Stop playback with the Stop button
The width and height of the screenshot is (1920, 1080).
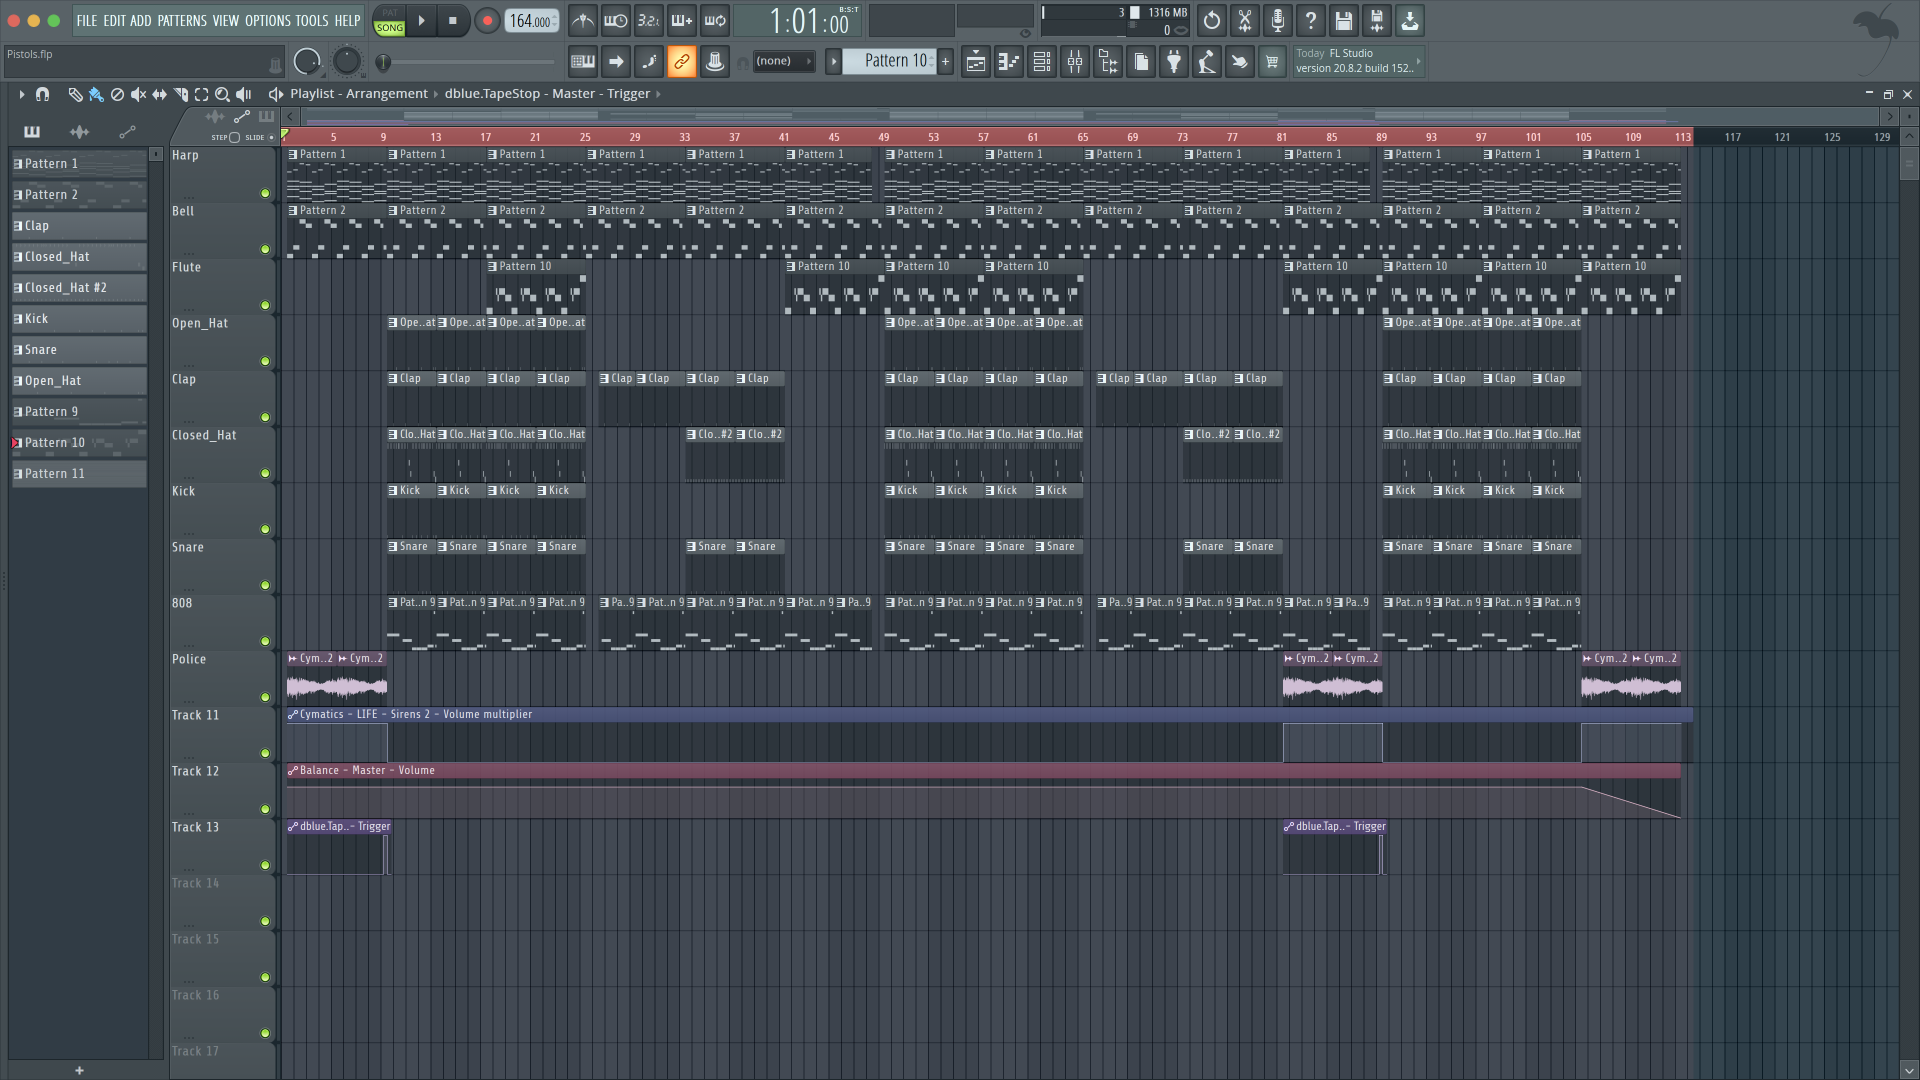click(453, 21)
